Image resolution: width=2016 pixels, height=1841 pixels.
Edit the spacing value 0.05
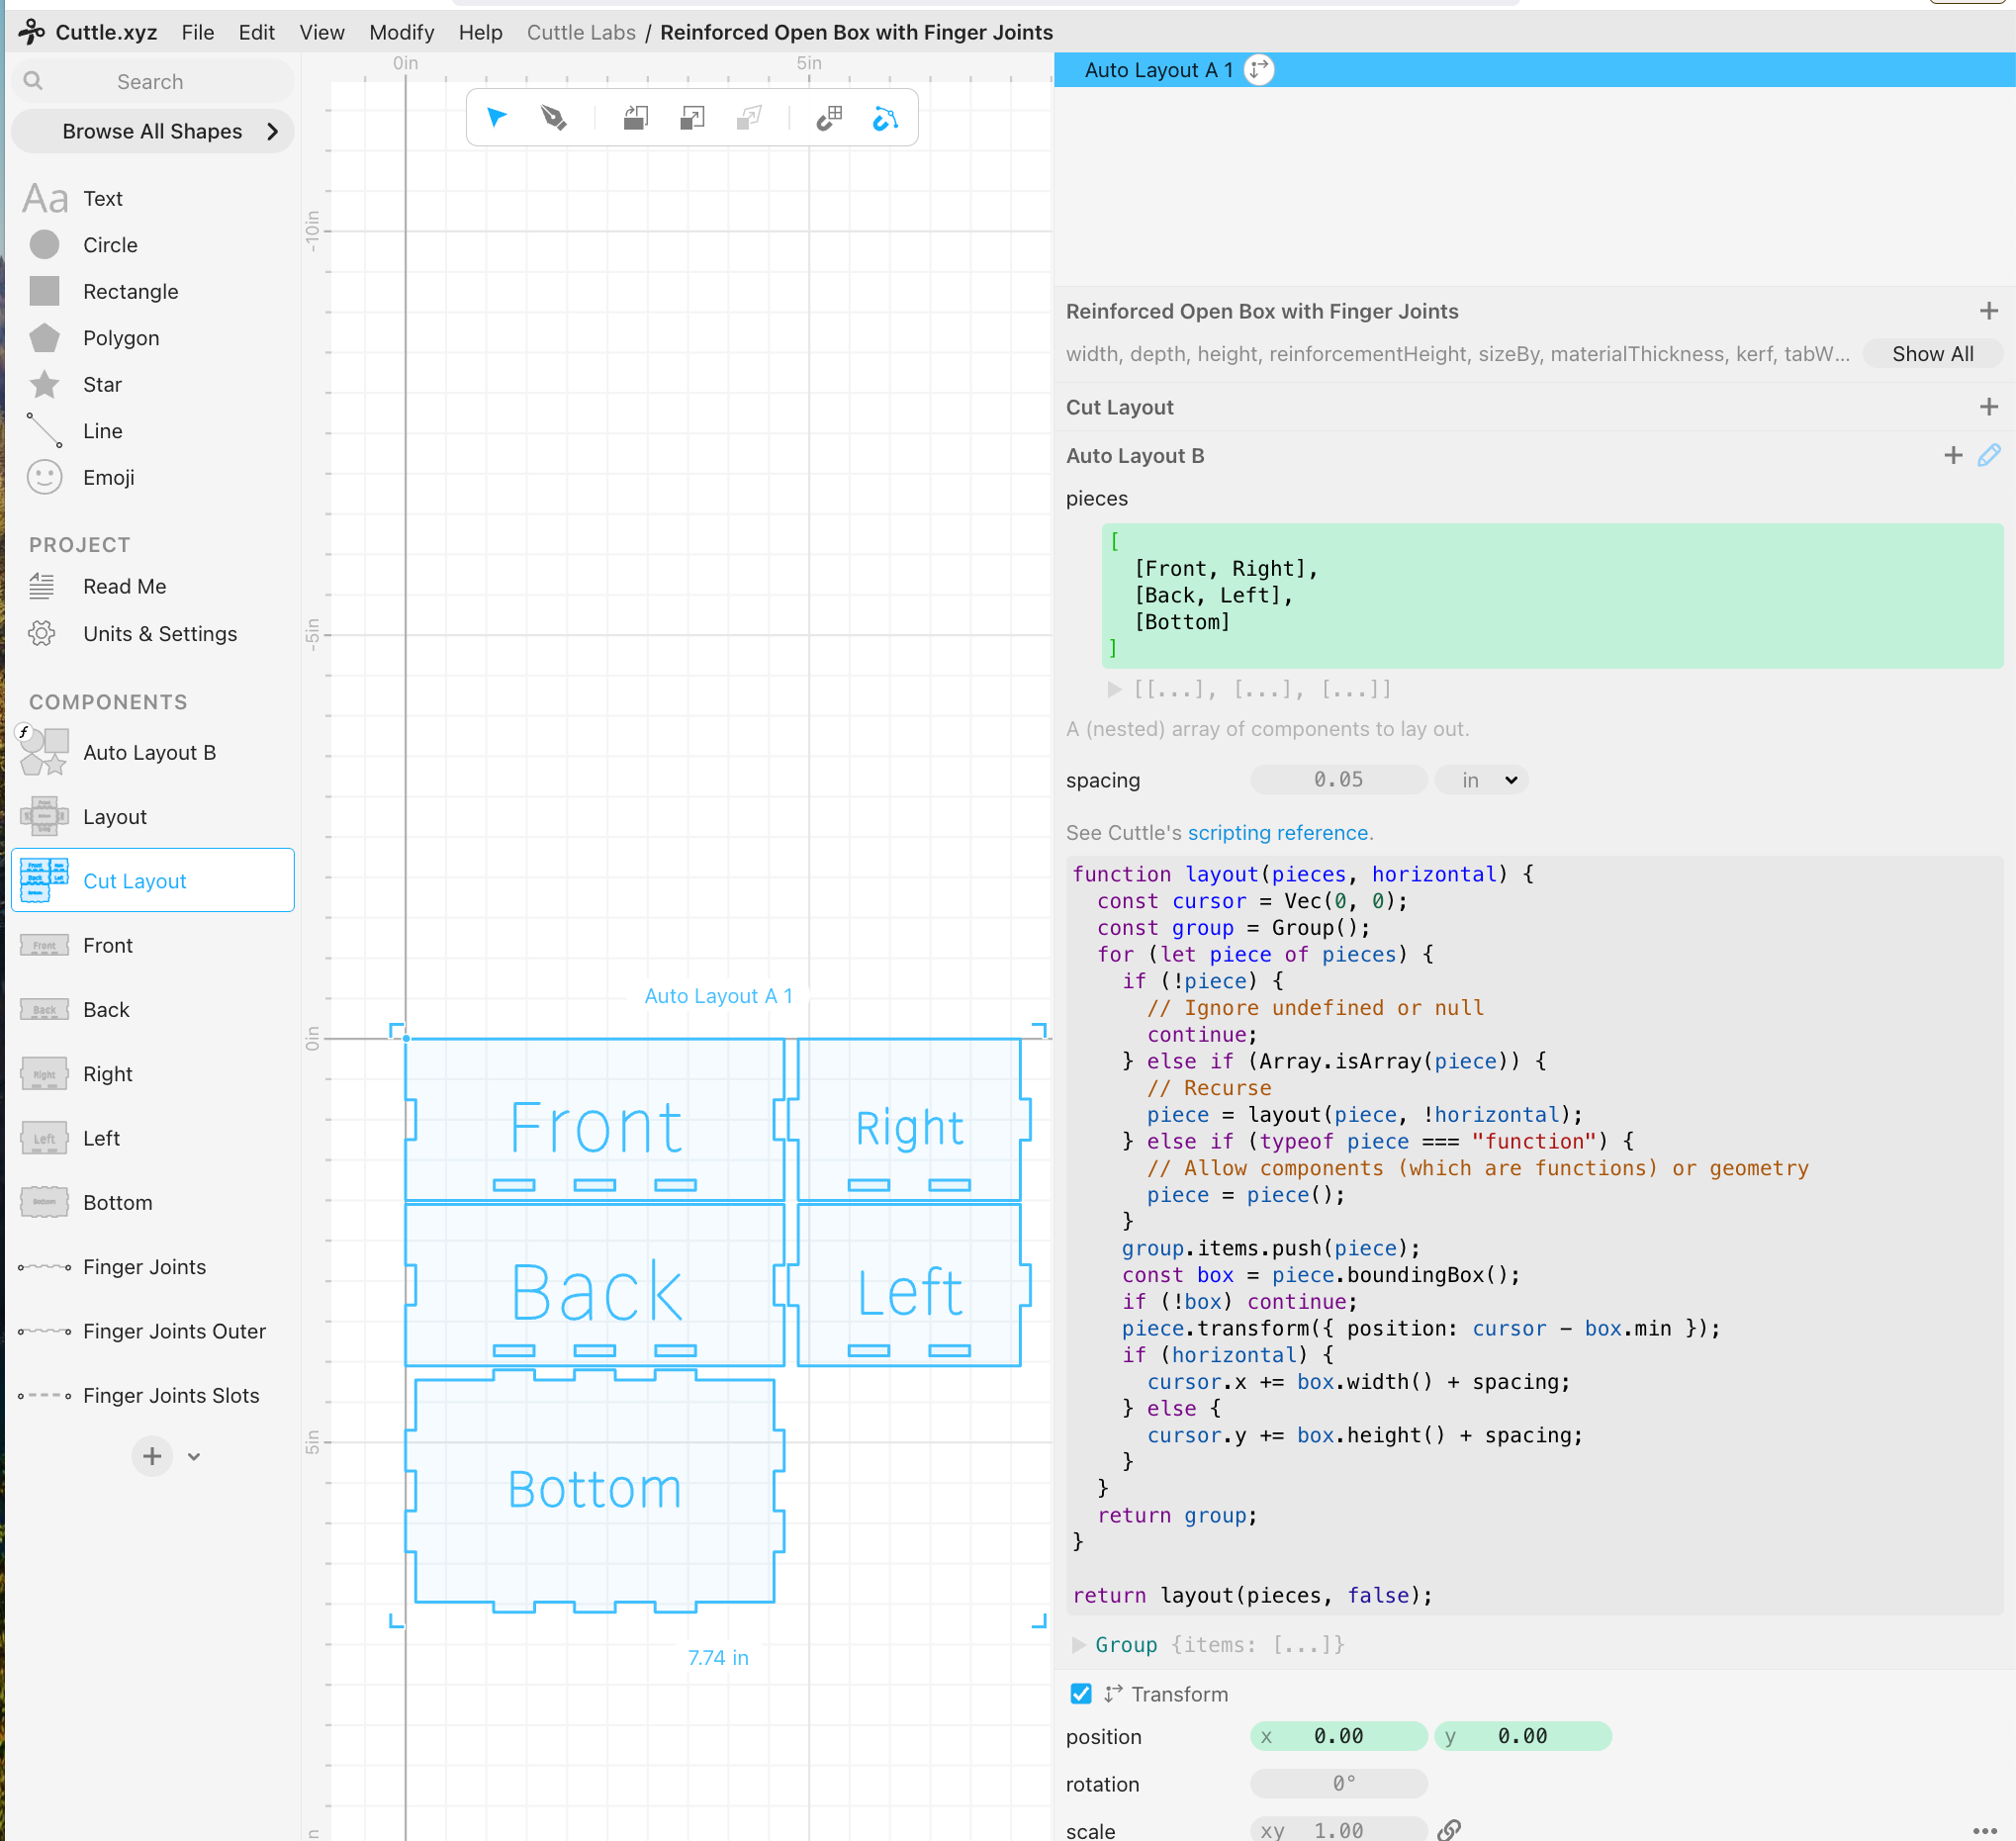pos(1338,780)
